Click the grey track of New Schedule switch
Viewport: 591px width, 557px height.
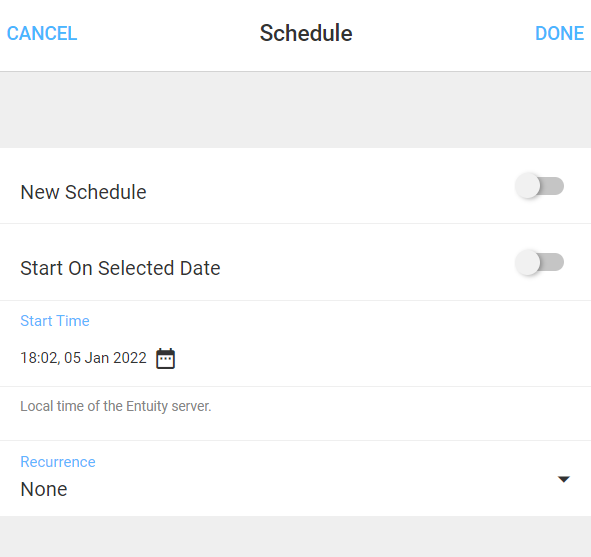(553, 186)
